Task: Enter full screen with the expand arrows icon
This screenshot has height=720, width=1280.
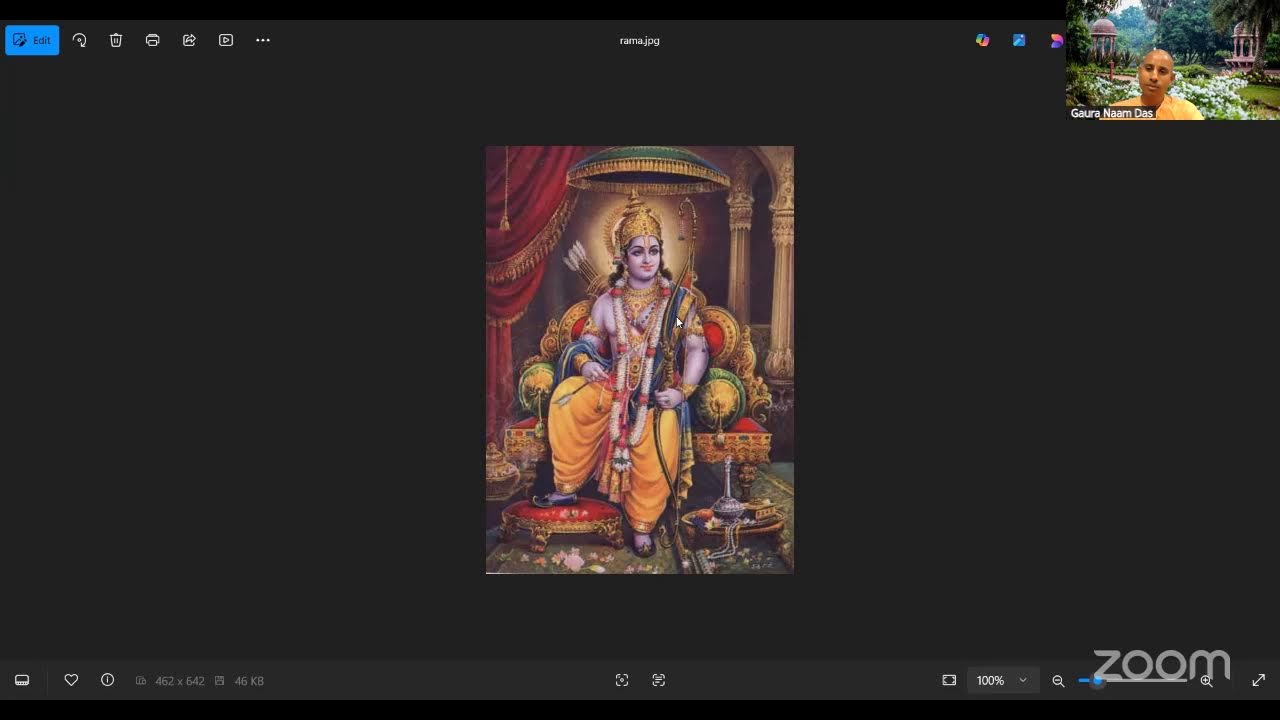Action: coord(1258,680)
